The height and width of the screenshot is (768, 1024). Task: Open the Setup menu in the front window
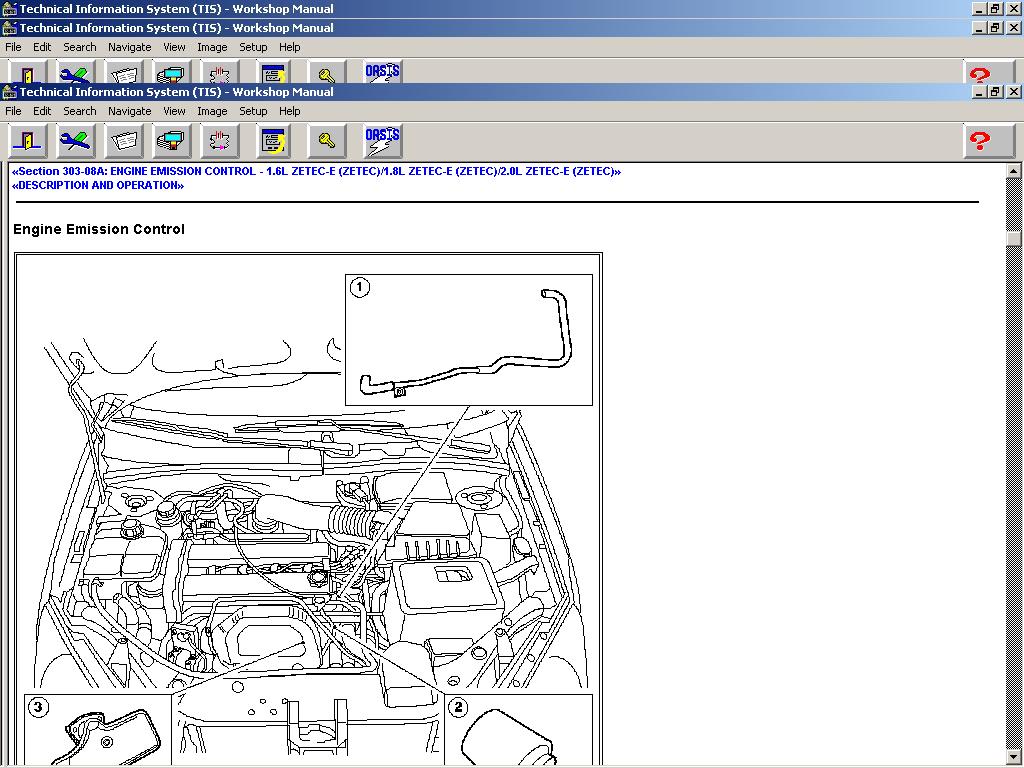253,111
